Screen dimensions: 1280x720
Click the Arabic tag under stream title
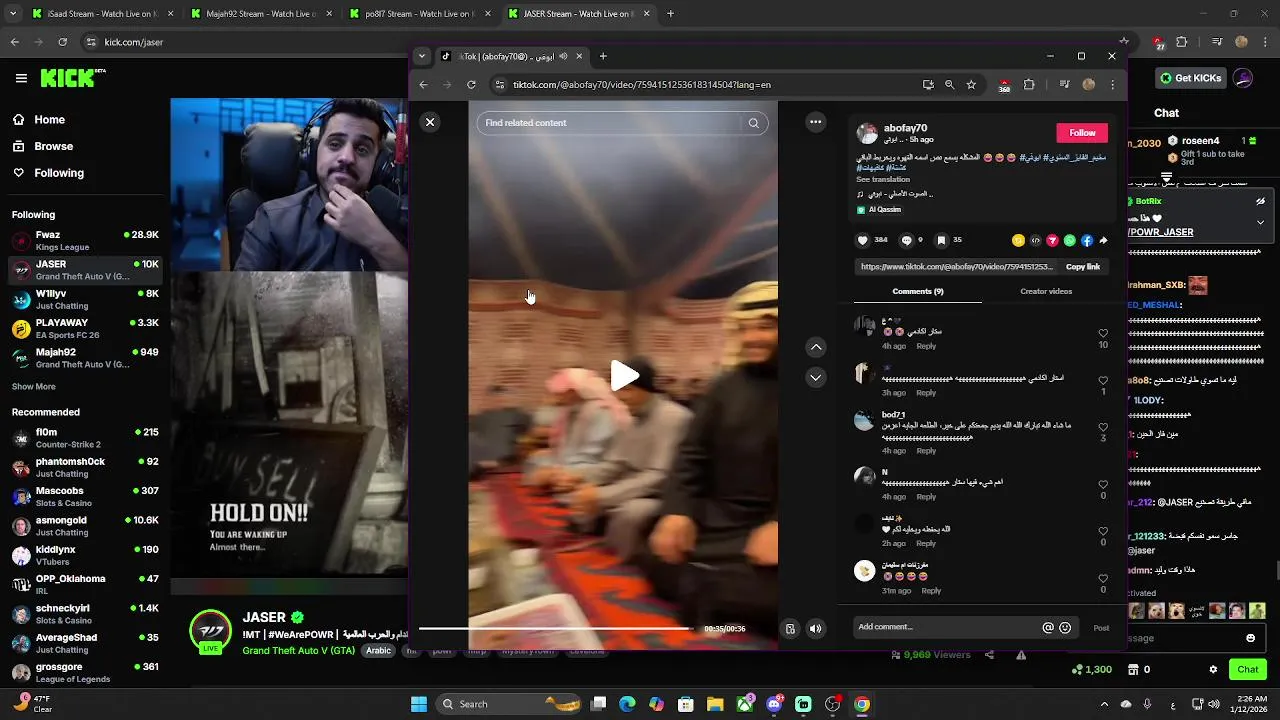point(378,651)
